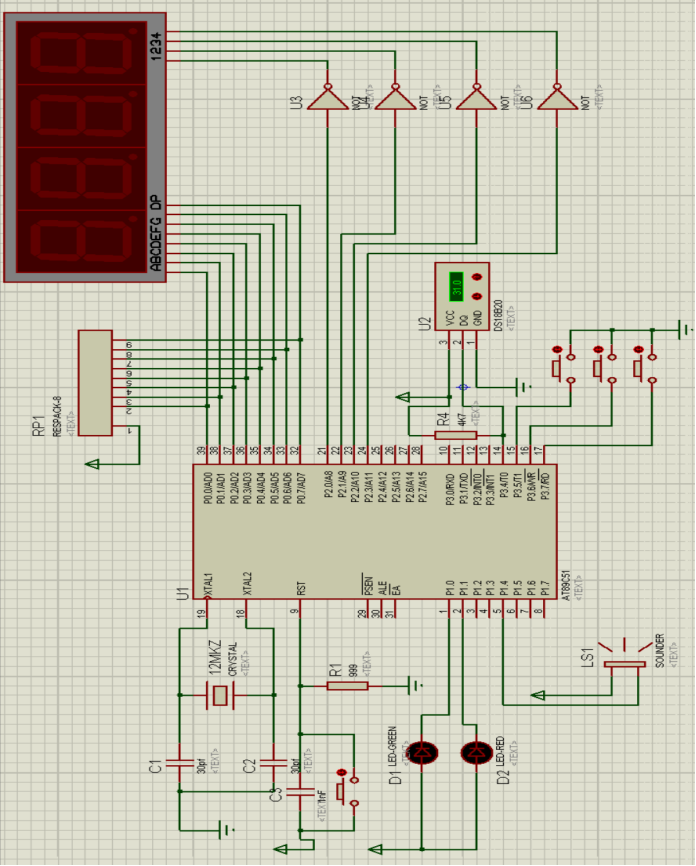Select the LS1 sounder symbol
The height and width of the screenshot is (866, 696).
coord(625,656)
